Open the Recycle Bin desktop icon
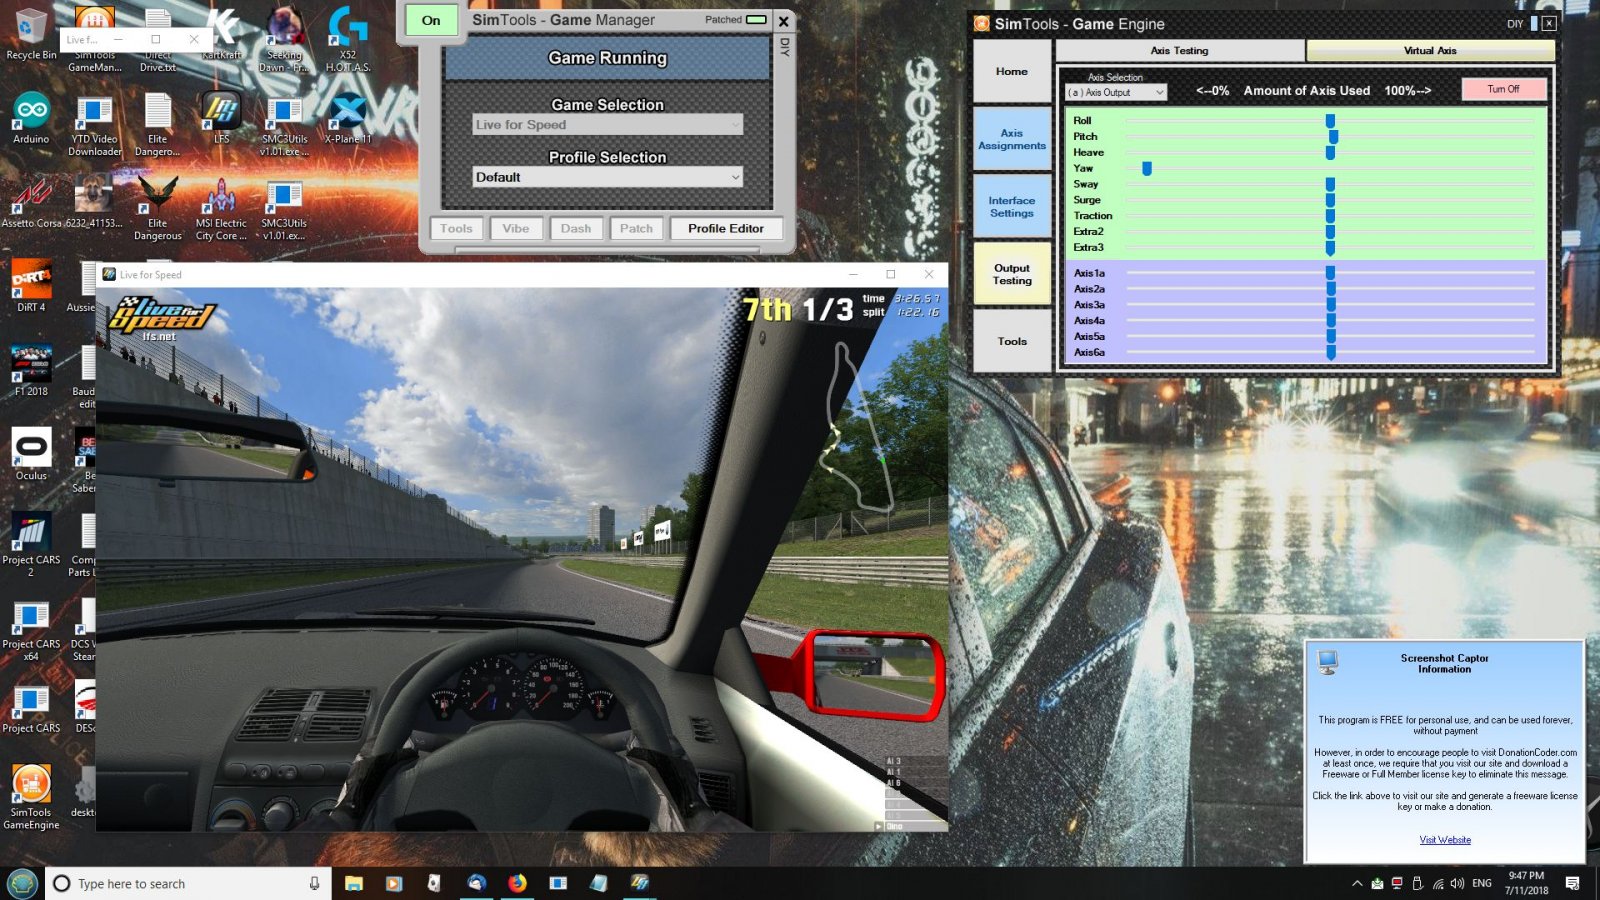The height and width of the screenshot is (900, 1600). [31, 34]
